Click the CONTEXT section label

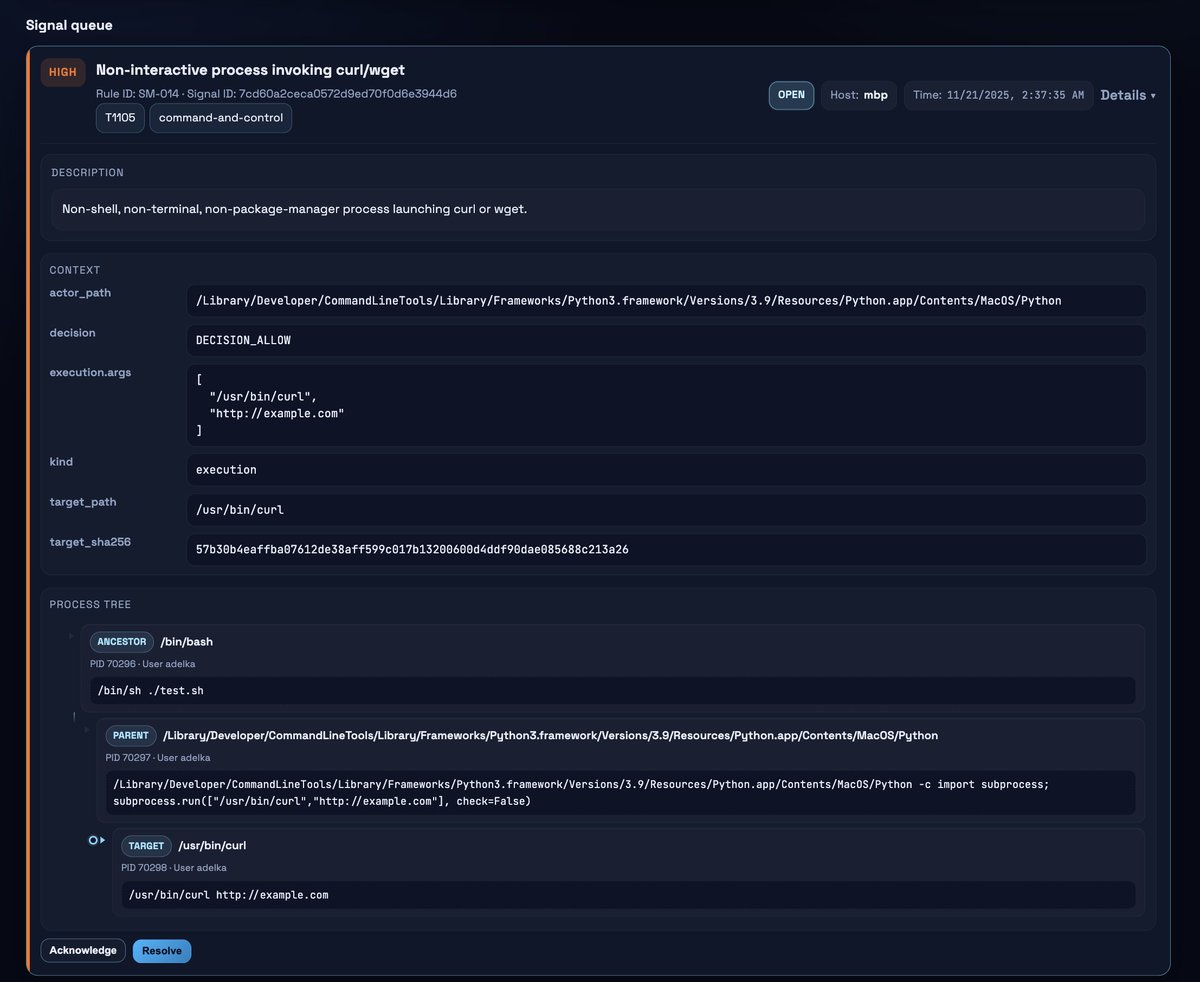point(75,270)
